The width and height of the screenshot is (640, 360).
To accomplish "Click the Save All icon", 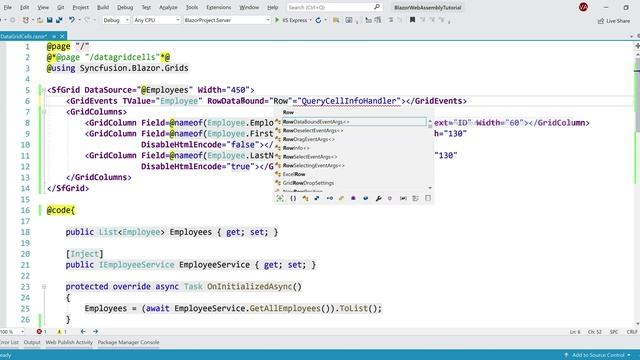I will (x=59, y=20).
